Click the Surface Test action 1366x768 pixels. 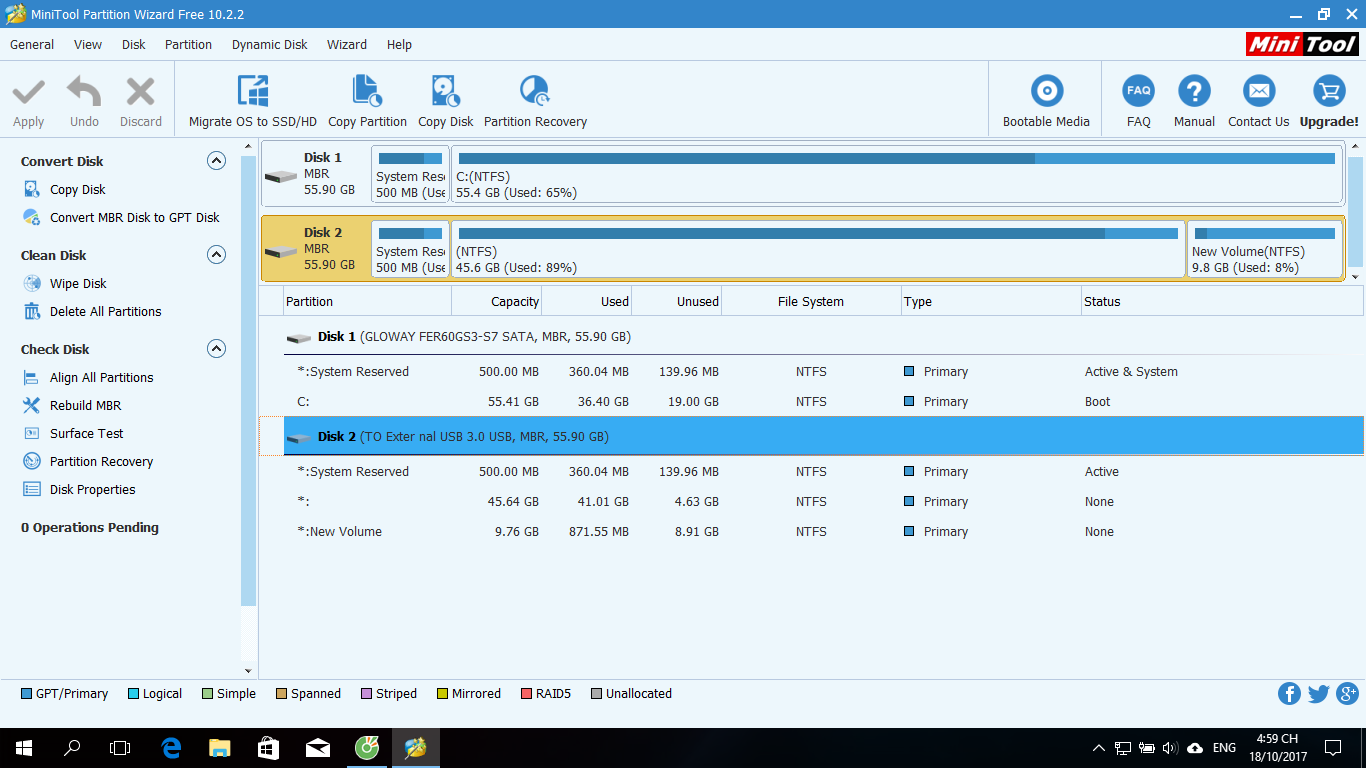pyautogui.click(x=87, y=434)
